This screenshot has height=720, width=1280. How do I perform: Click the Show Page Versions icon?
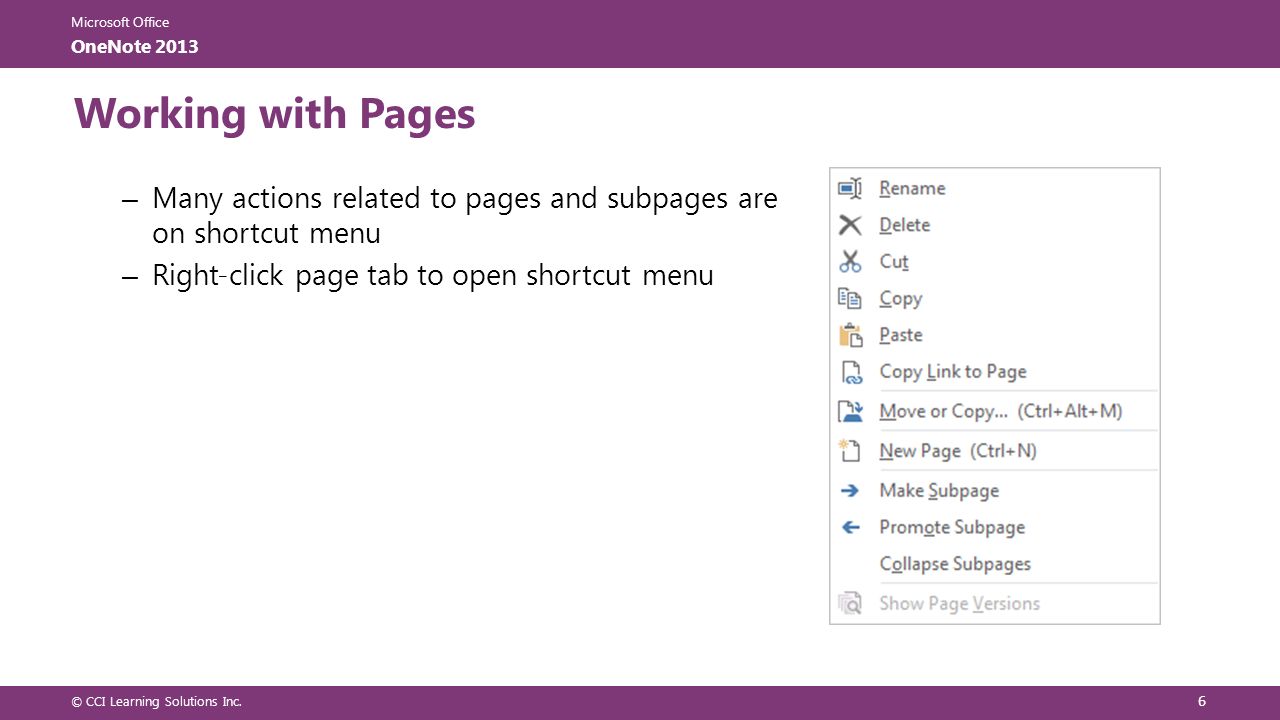[850, 603]
